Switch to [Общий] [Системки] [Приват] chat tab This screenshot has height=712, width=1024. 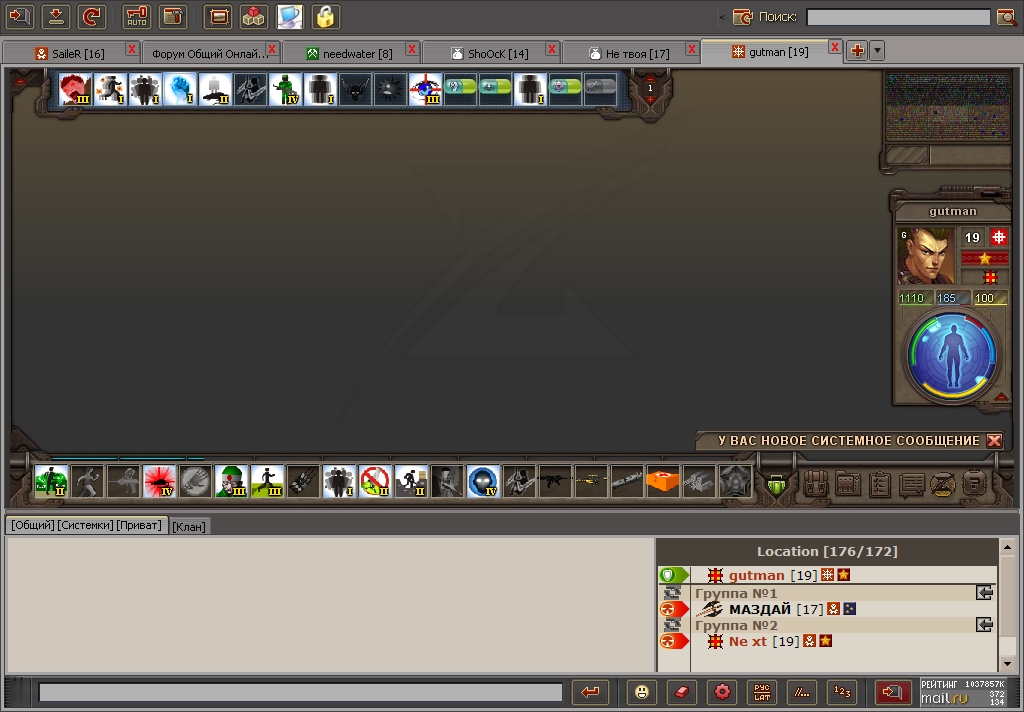click(86, 525)
